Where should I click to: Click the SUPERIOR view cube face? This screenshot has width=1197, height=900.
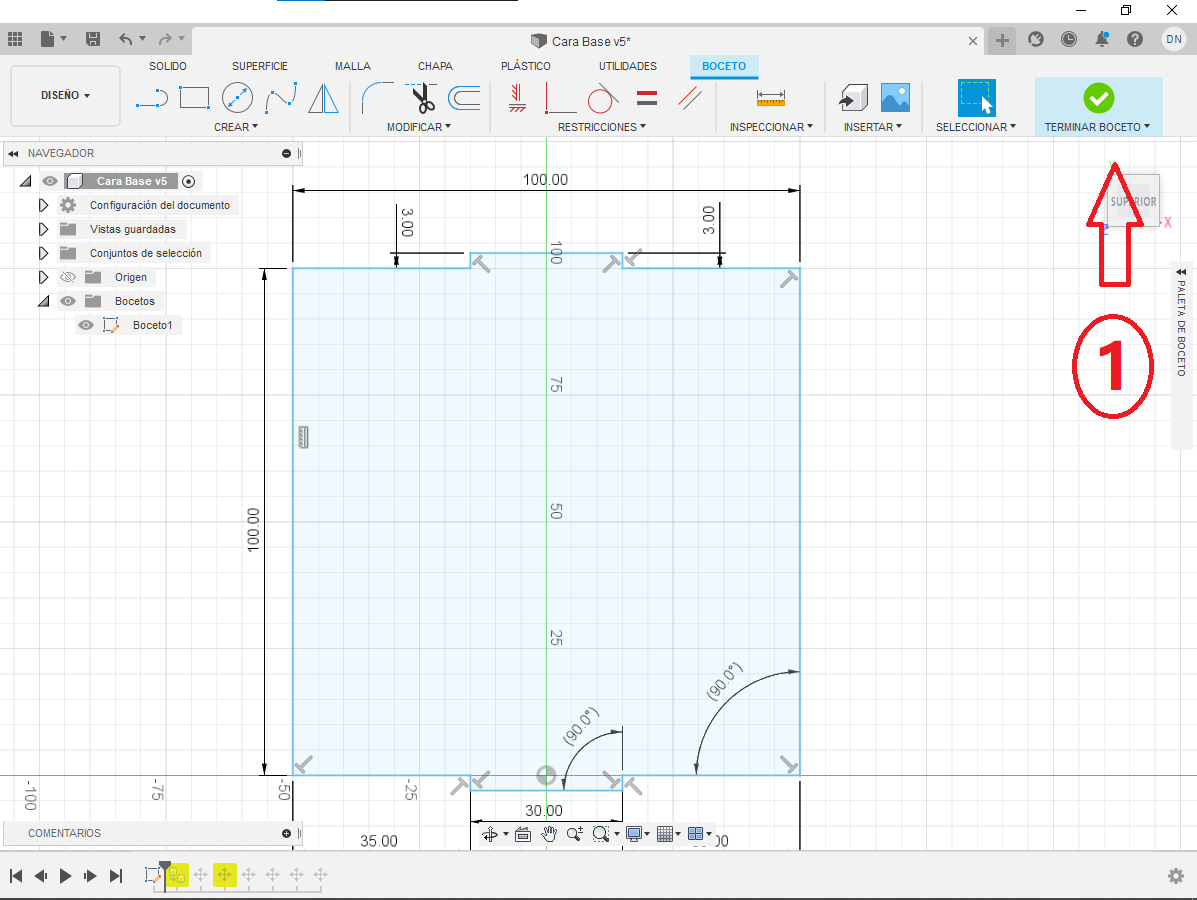pos(1134,201)
